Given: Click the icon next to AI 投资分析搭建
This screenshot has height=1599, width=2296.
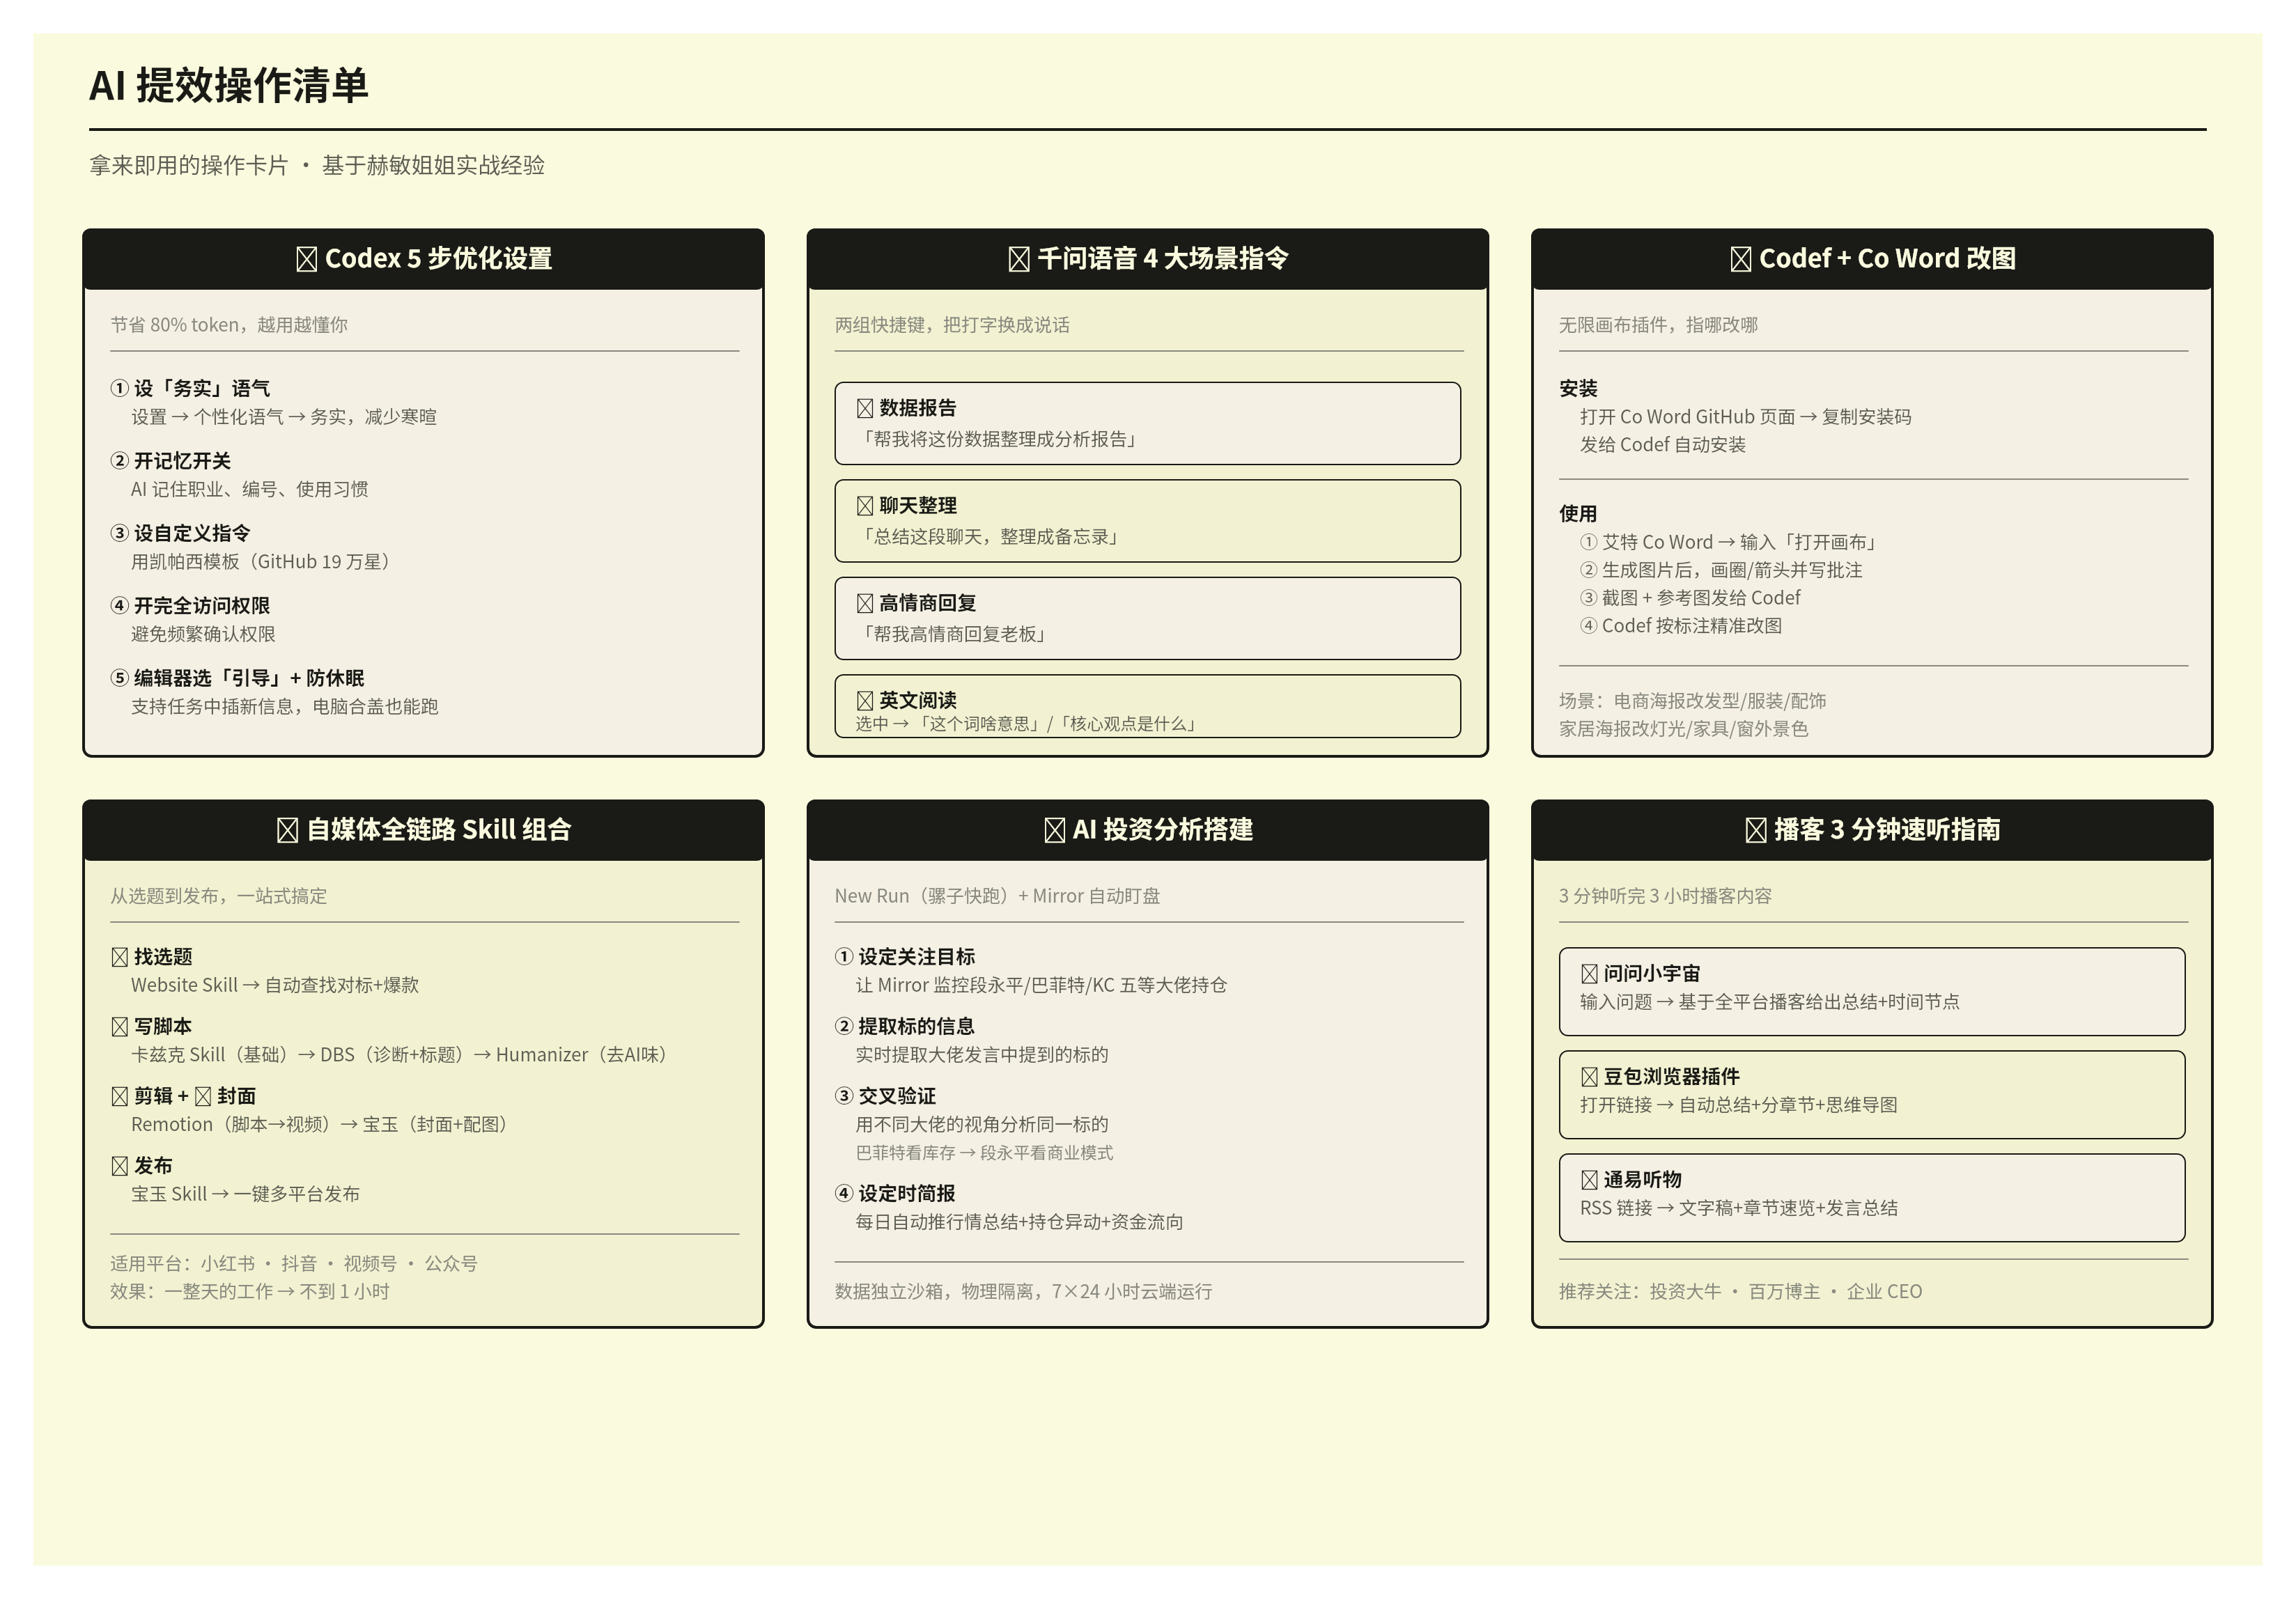Looking at the screenshot, I should click(x=1054, y=830).
